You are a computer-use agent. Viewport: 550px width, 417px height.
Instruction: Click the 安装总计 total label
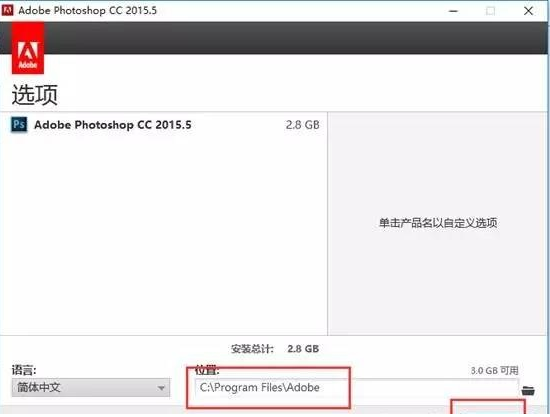point(252,349)
